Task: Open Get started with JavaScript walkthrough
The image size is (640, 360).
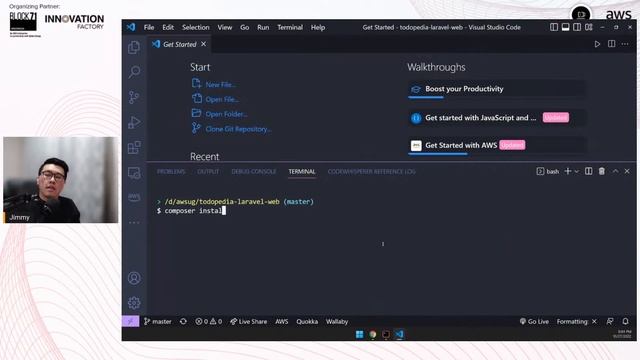Action: 497,118
